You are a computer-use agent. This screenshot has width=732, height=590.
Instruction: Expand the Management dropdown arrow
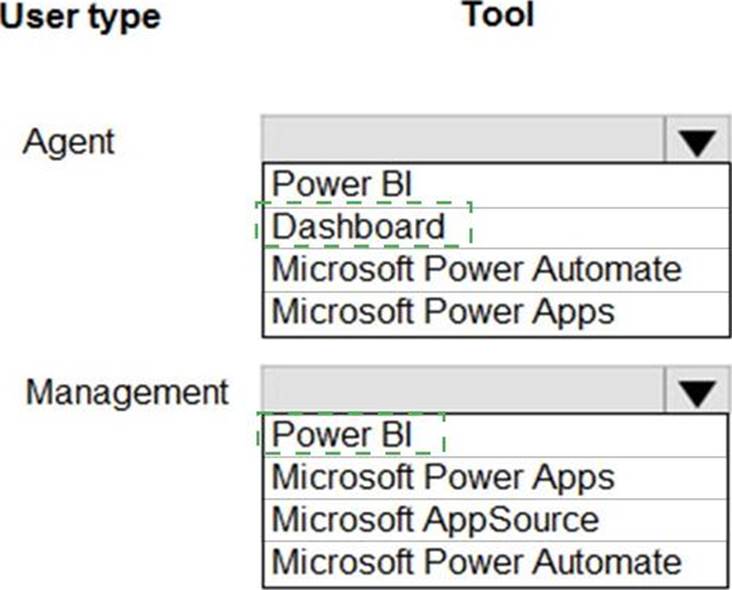696,391
